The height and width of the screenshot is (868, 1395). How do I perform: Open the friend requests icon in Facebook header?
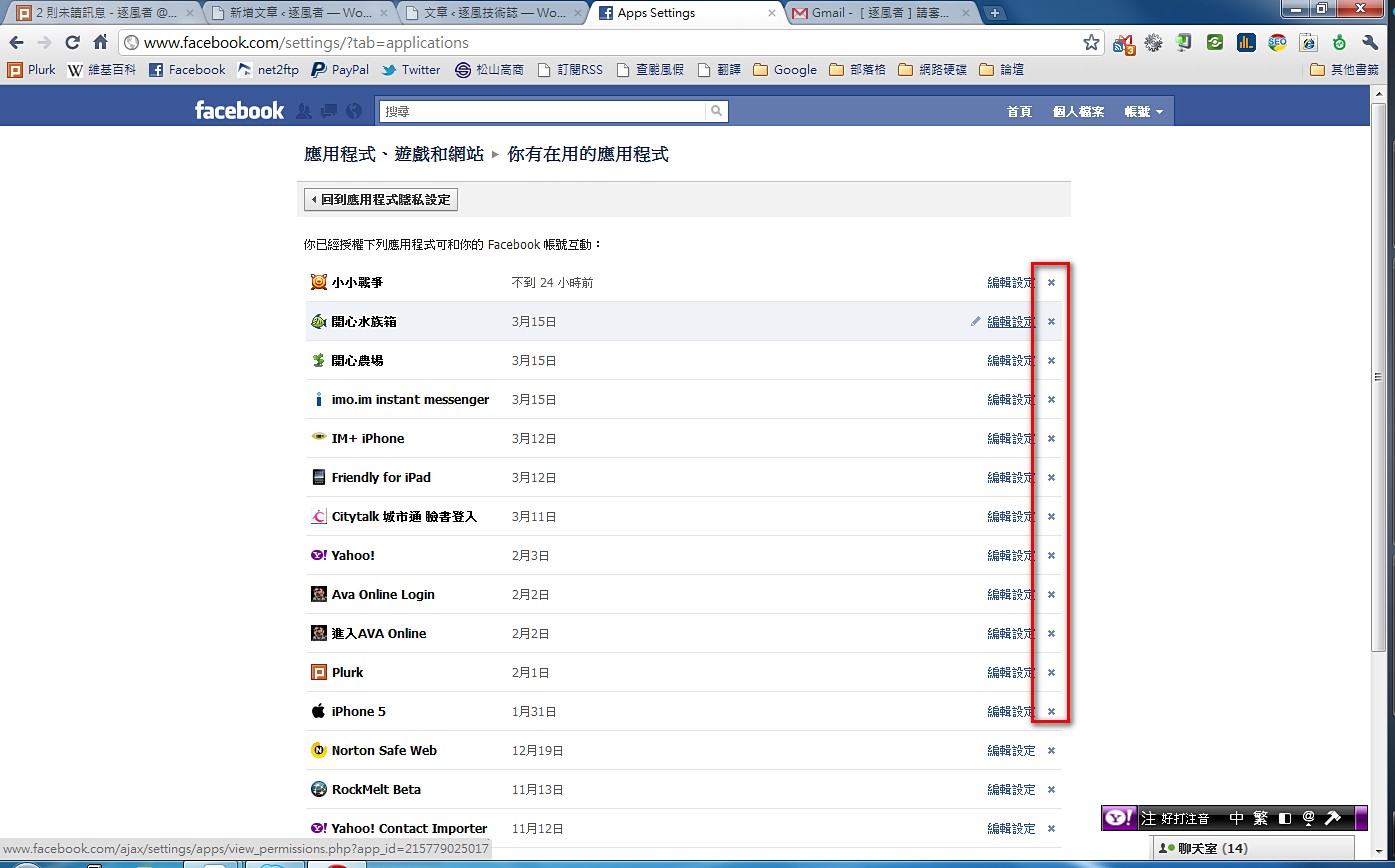coord(304,111)
